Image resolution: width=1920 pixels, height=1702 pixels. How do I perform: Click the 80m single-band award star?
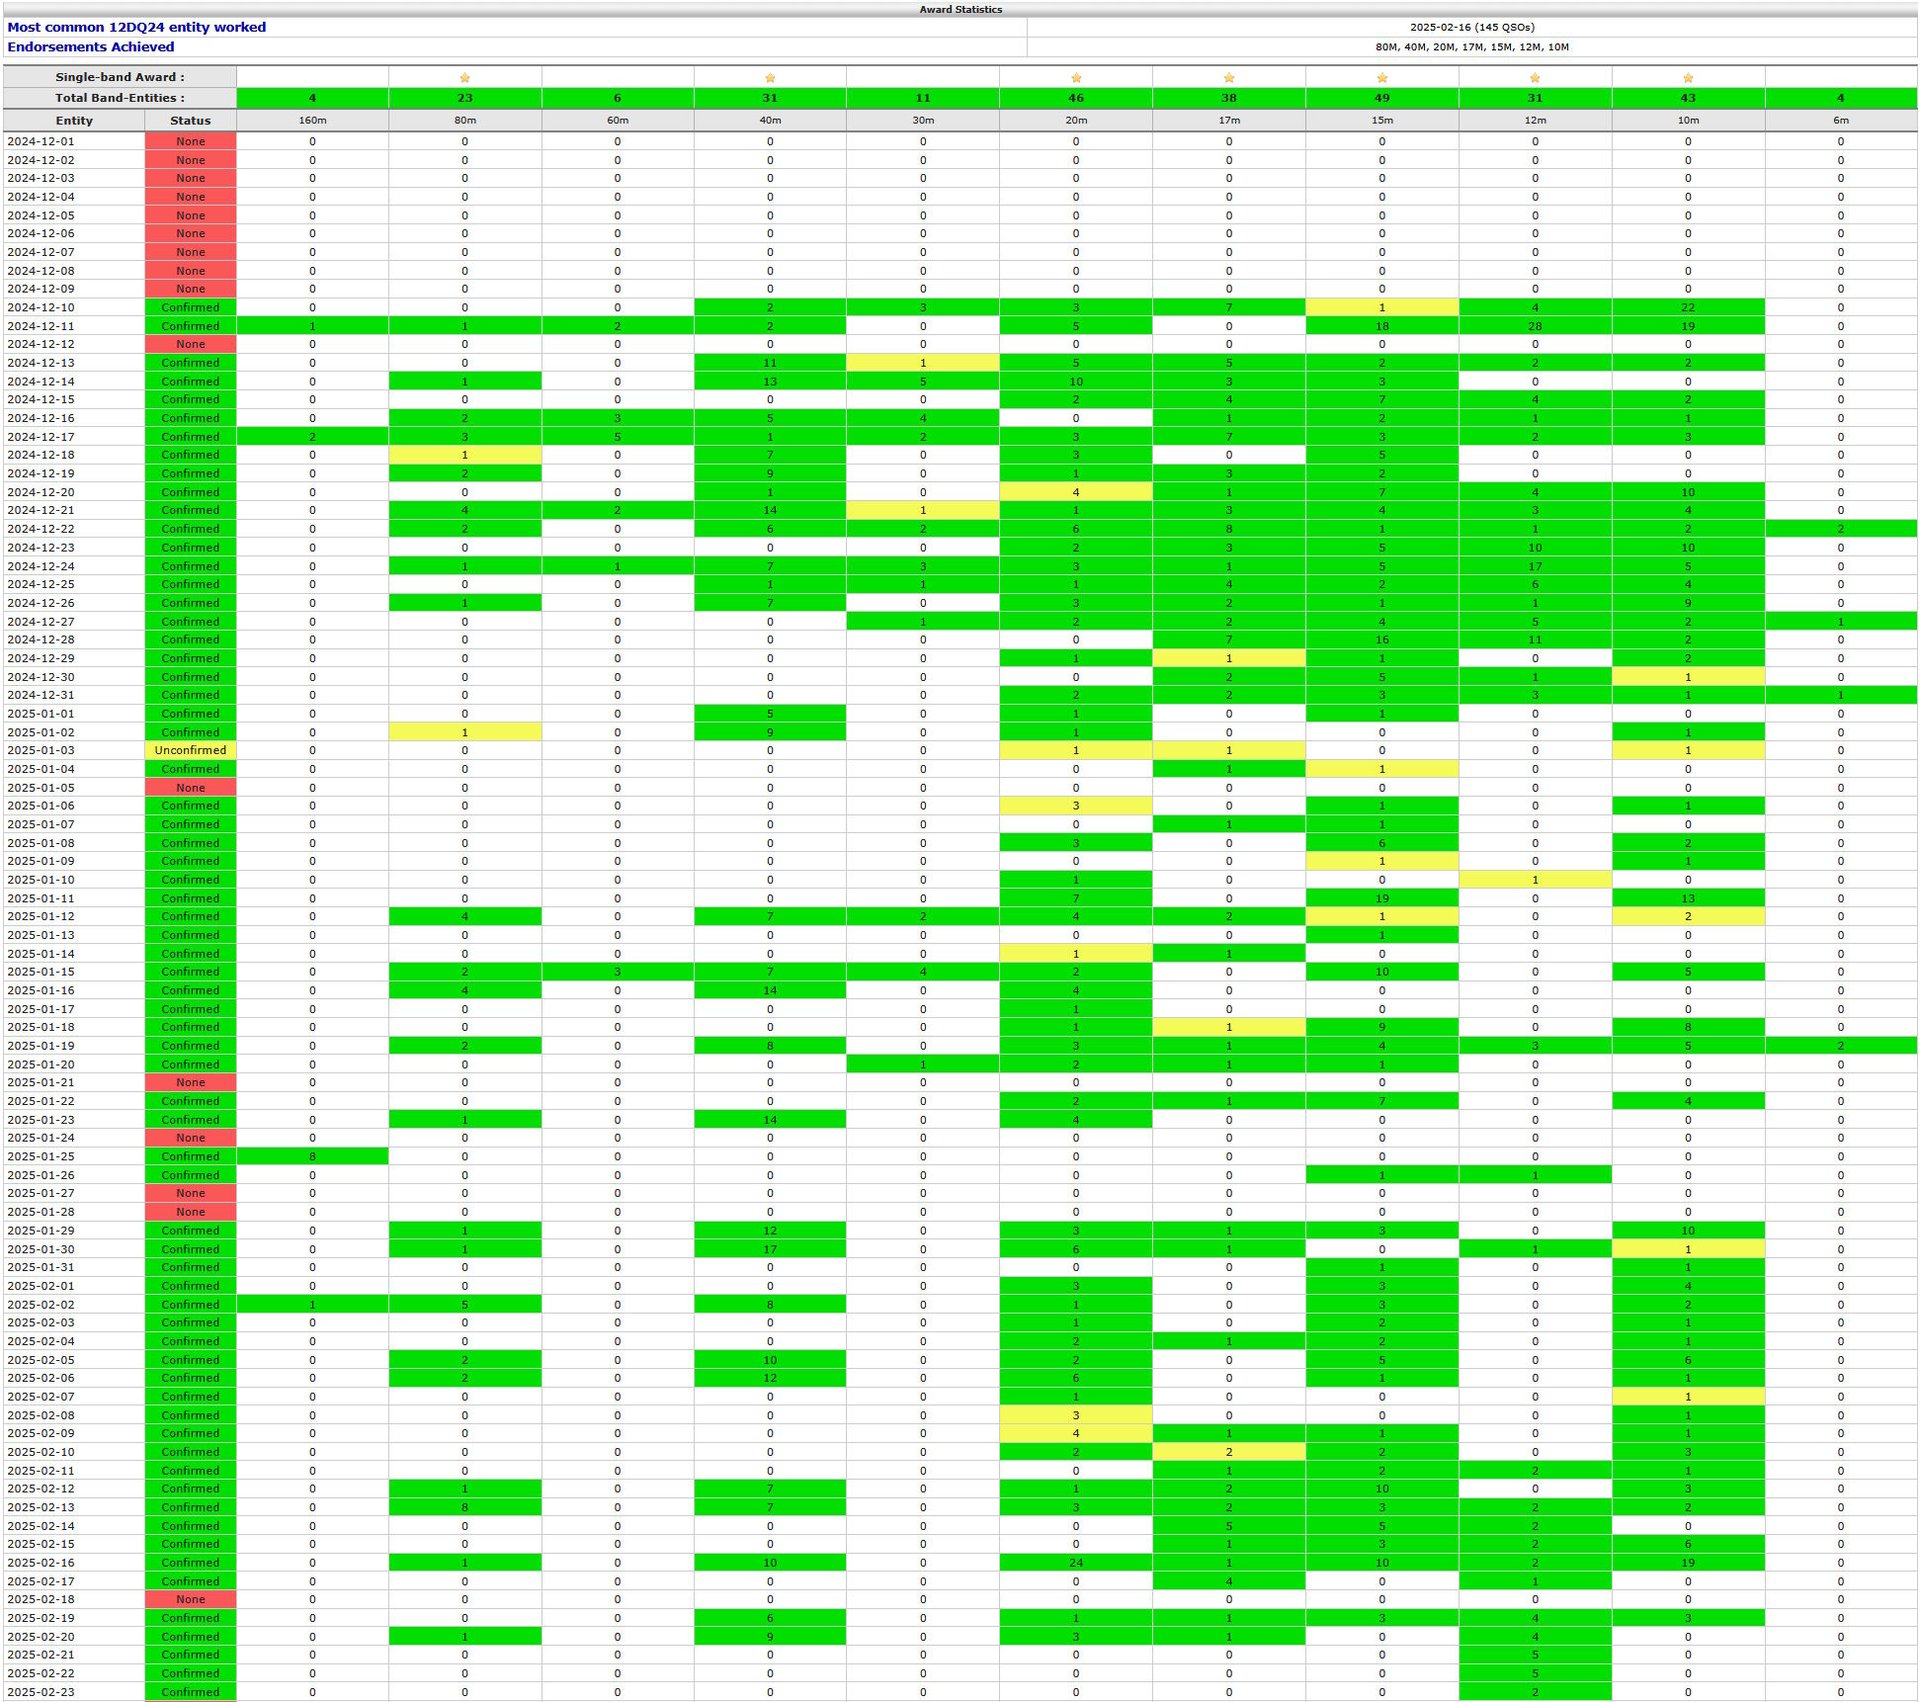tap(465, 78)
